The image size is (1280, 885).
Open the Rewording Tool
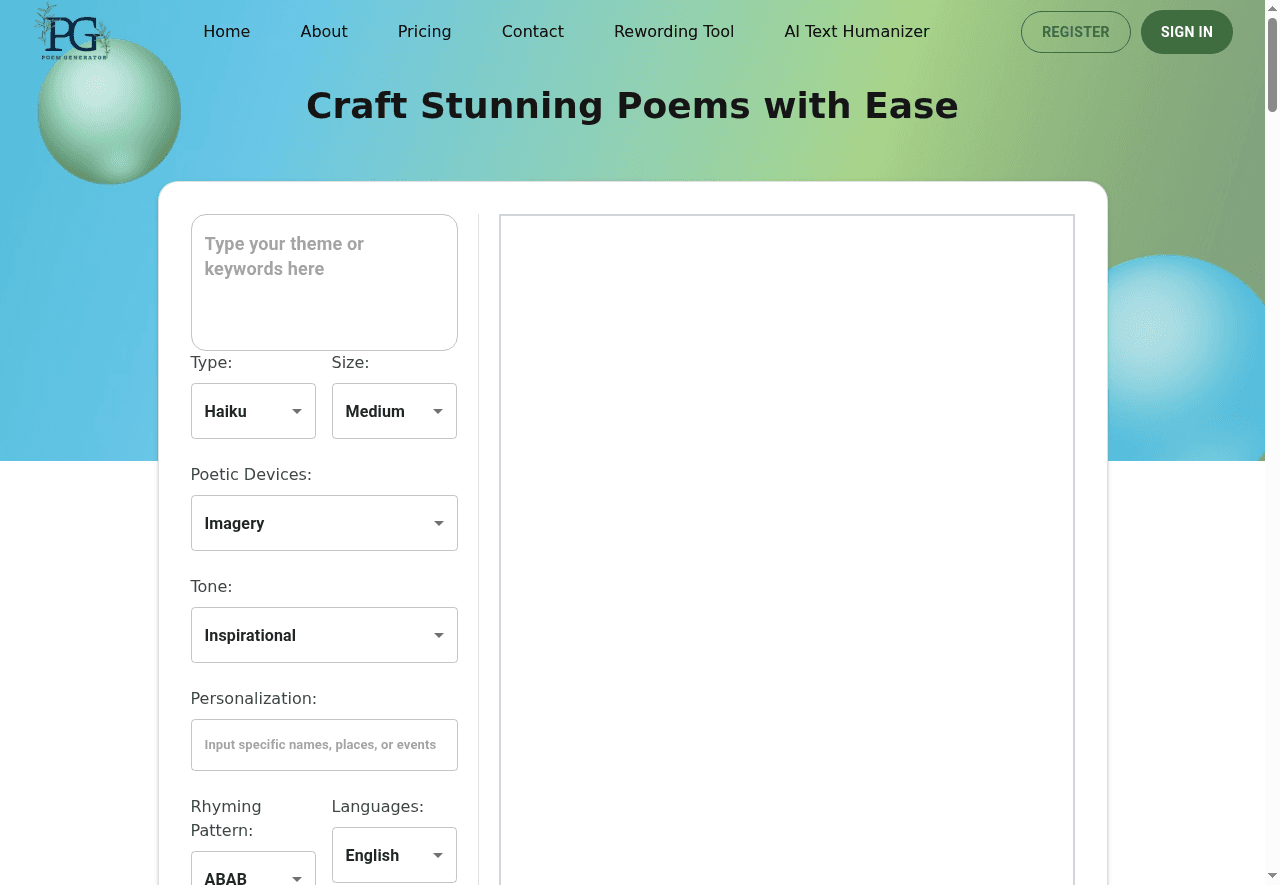click(x=674, y=31)
